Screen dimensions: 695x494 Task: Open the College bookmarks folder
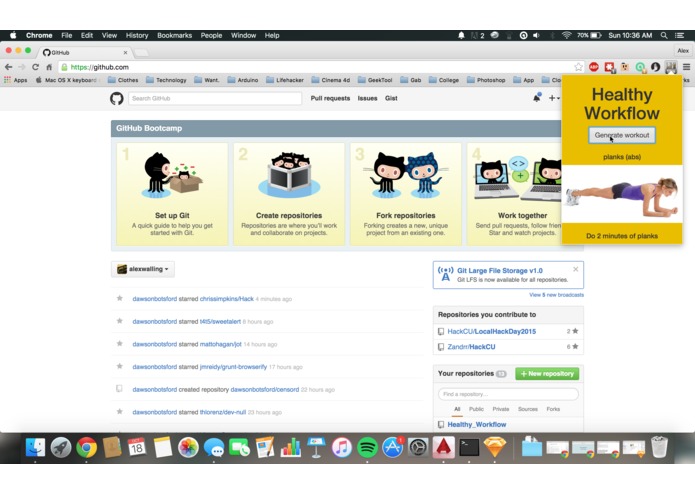(444, 80)
